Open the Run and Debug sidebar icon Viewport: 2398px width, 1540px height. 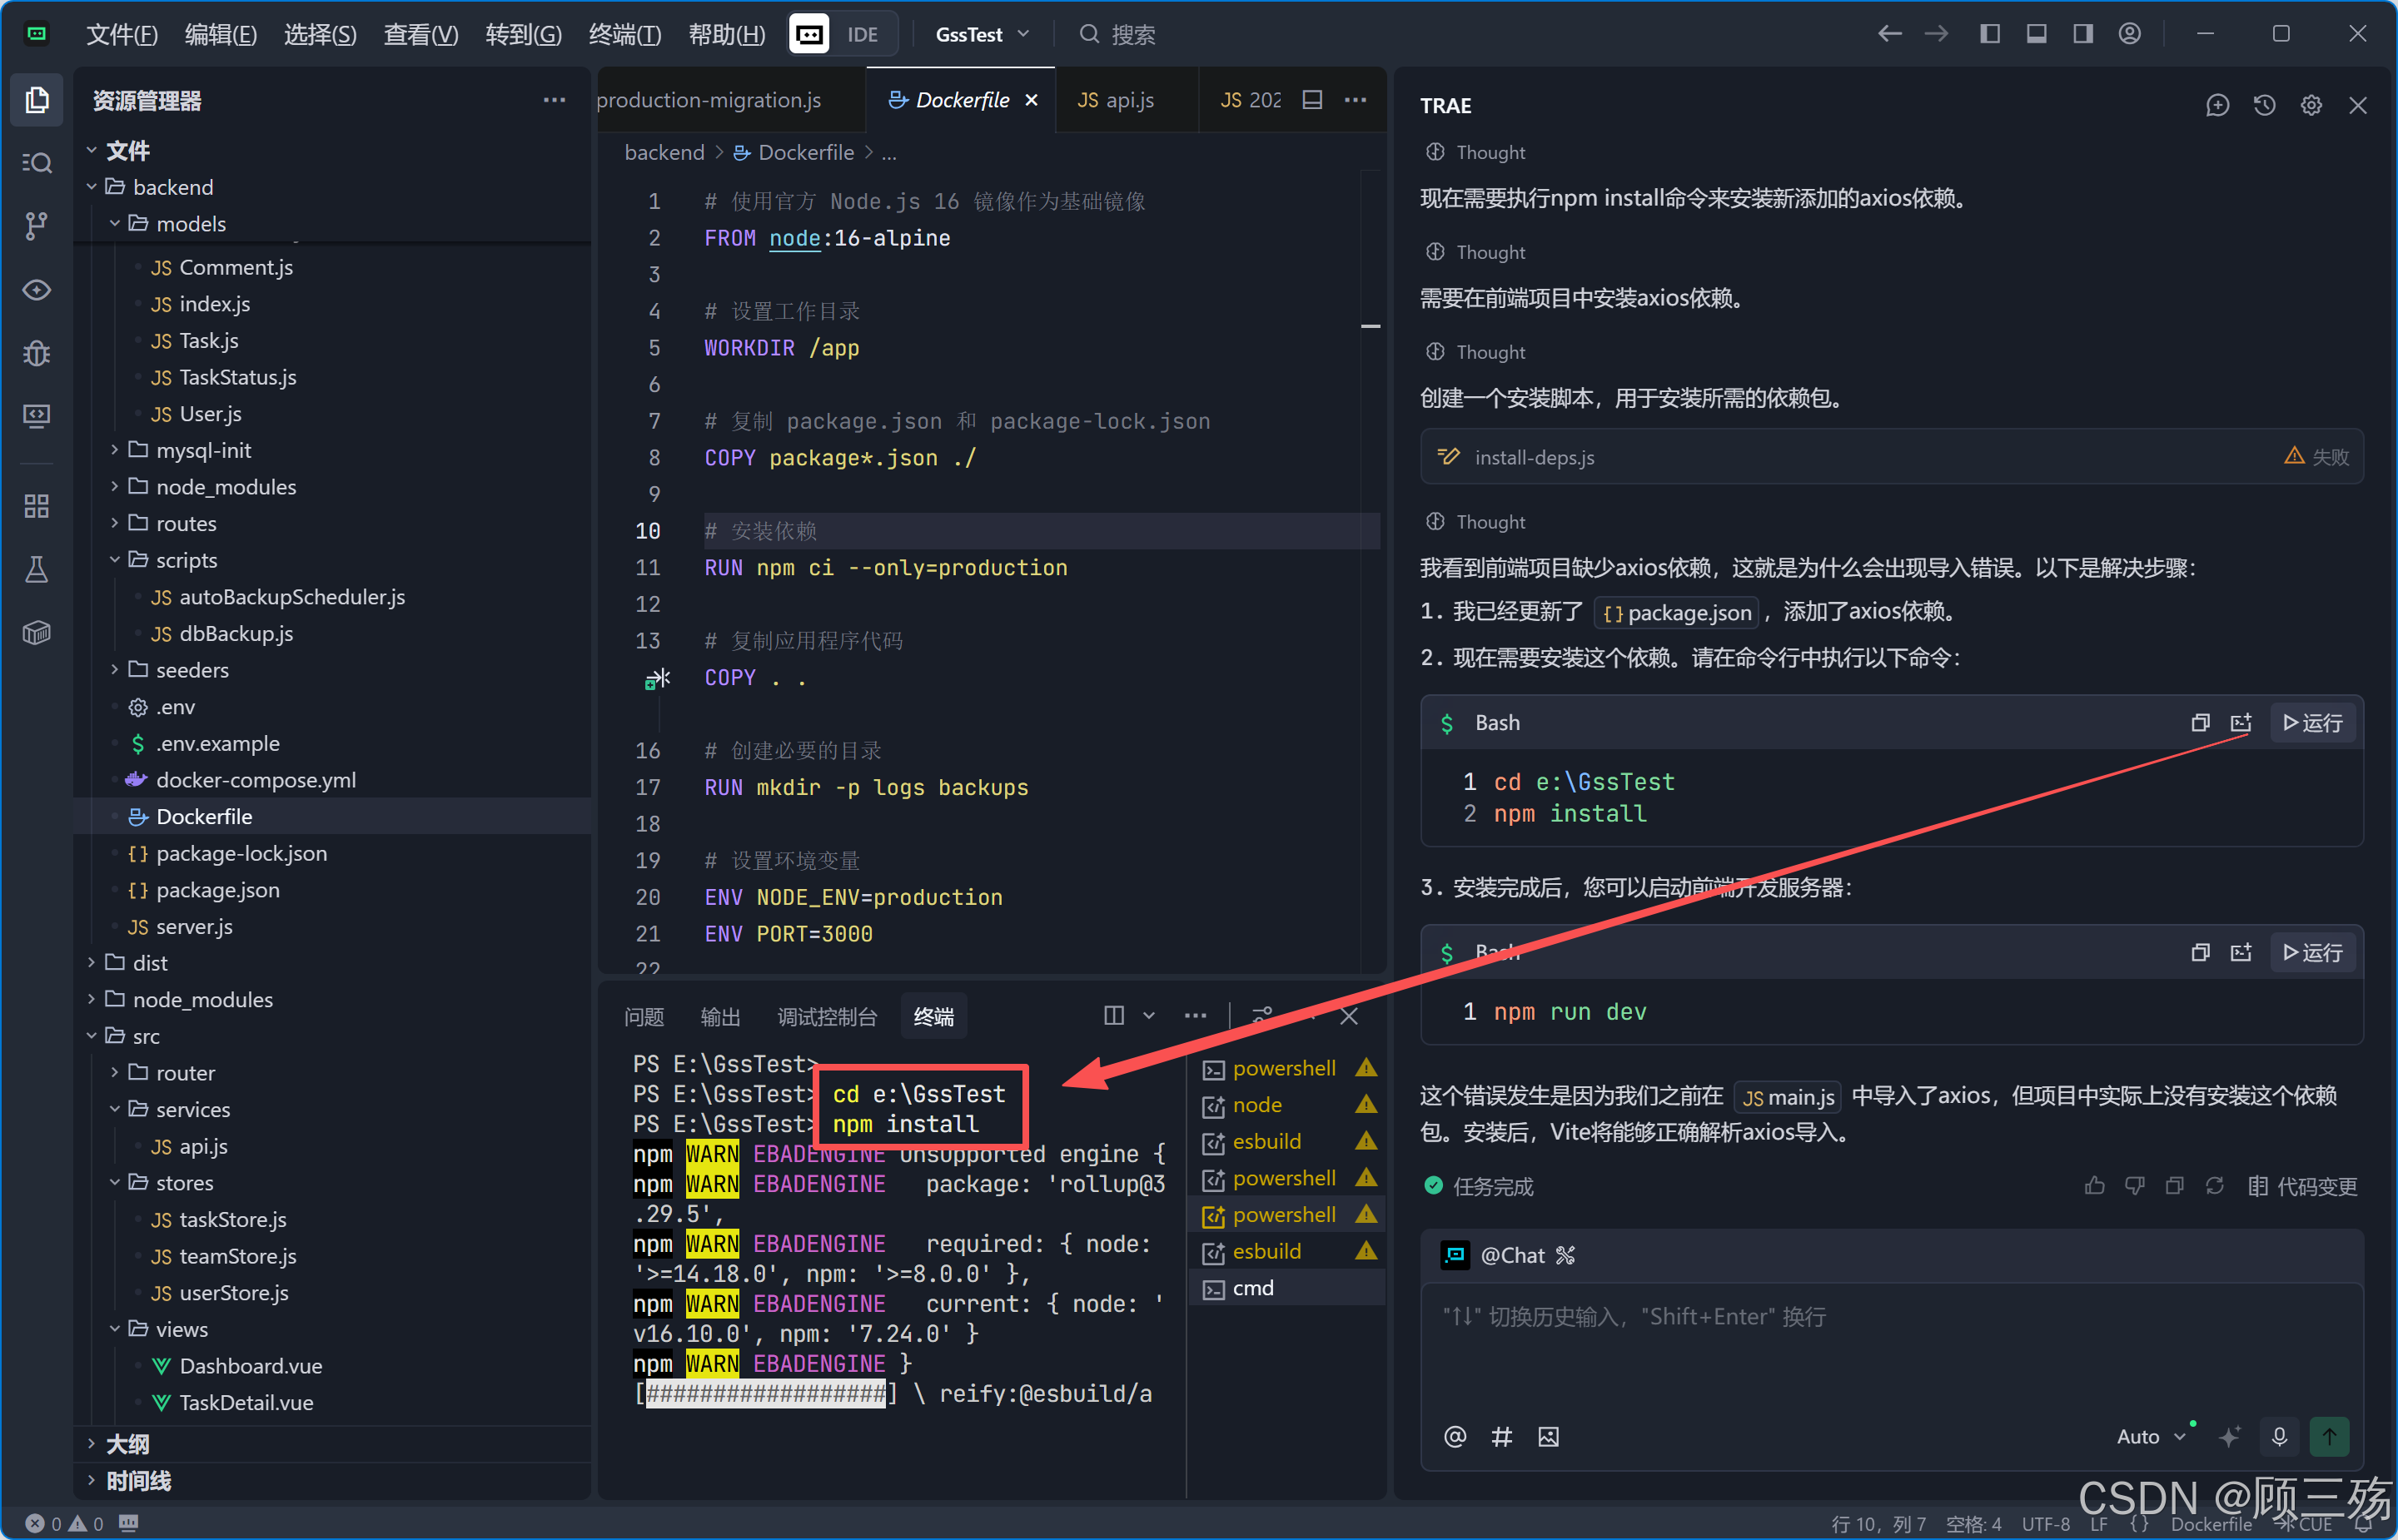pos(36,353)
